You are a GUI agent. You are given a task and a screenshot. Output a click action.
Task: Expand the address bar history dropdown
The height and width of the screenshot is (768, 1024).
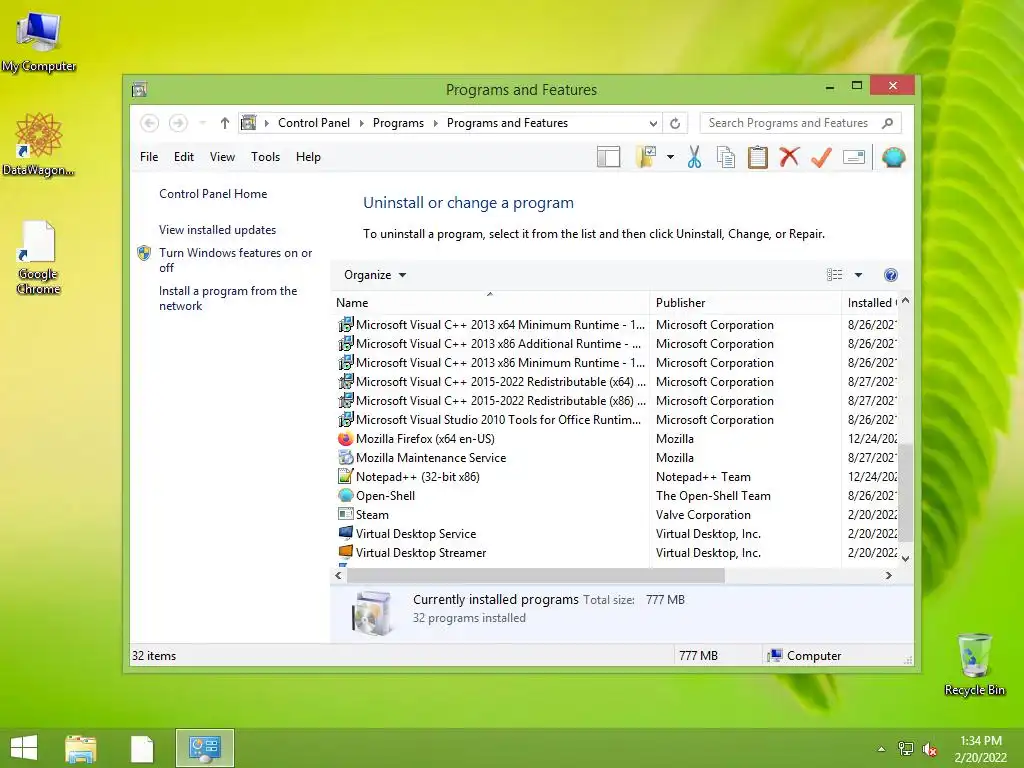click(653, 123)
